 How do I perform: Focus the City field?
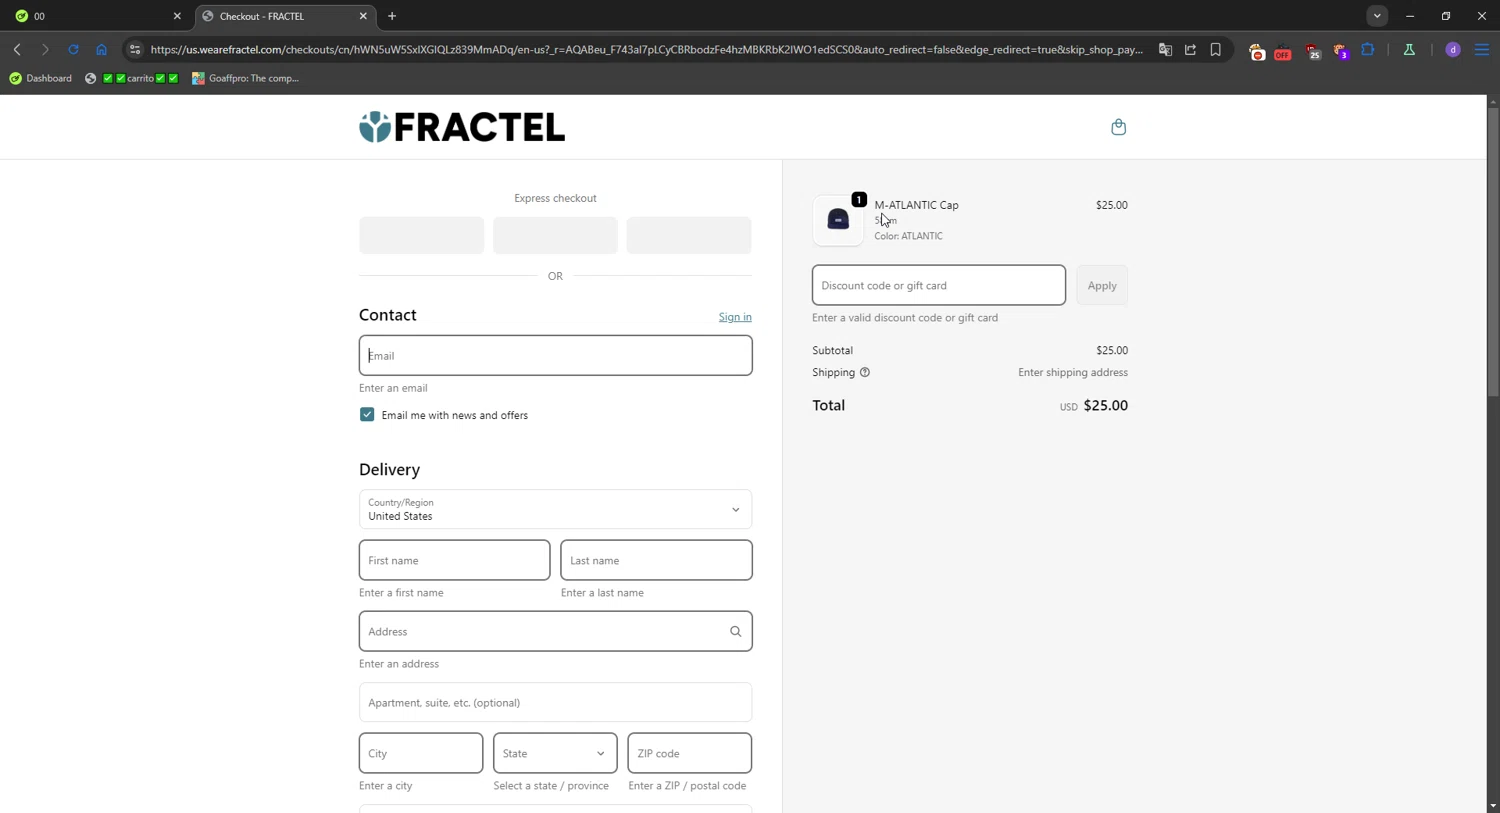[421, 753]
